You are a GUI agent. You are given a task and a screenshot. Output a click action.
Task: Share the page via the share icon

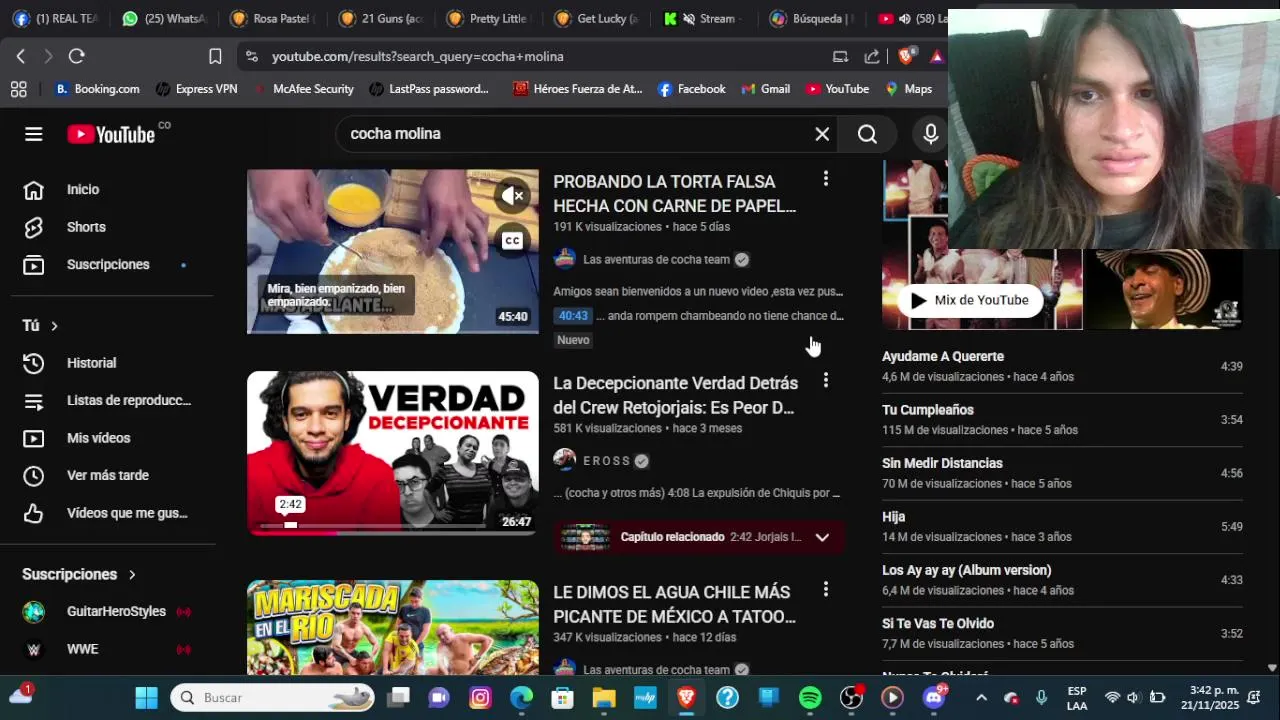click(872, 56)
